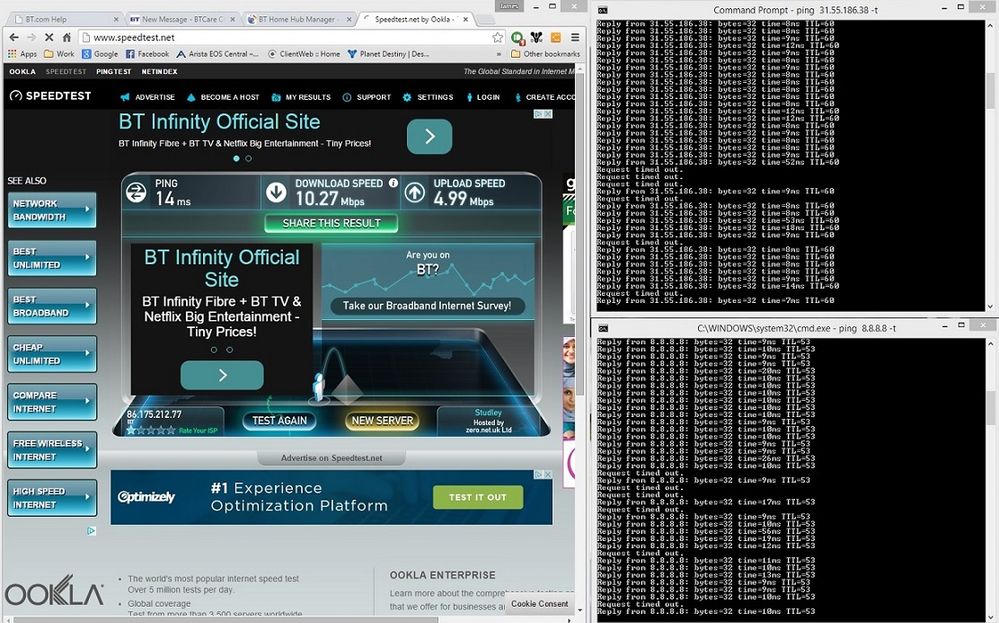The image size is (999, 623).
Task: Click the download arrow icon in results
Action: [x=276, y=192]
